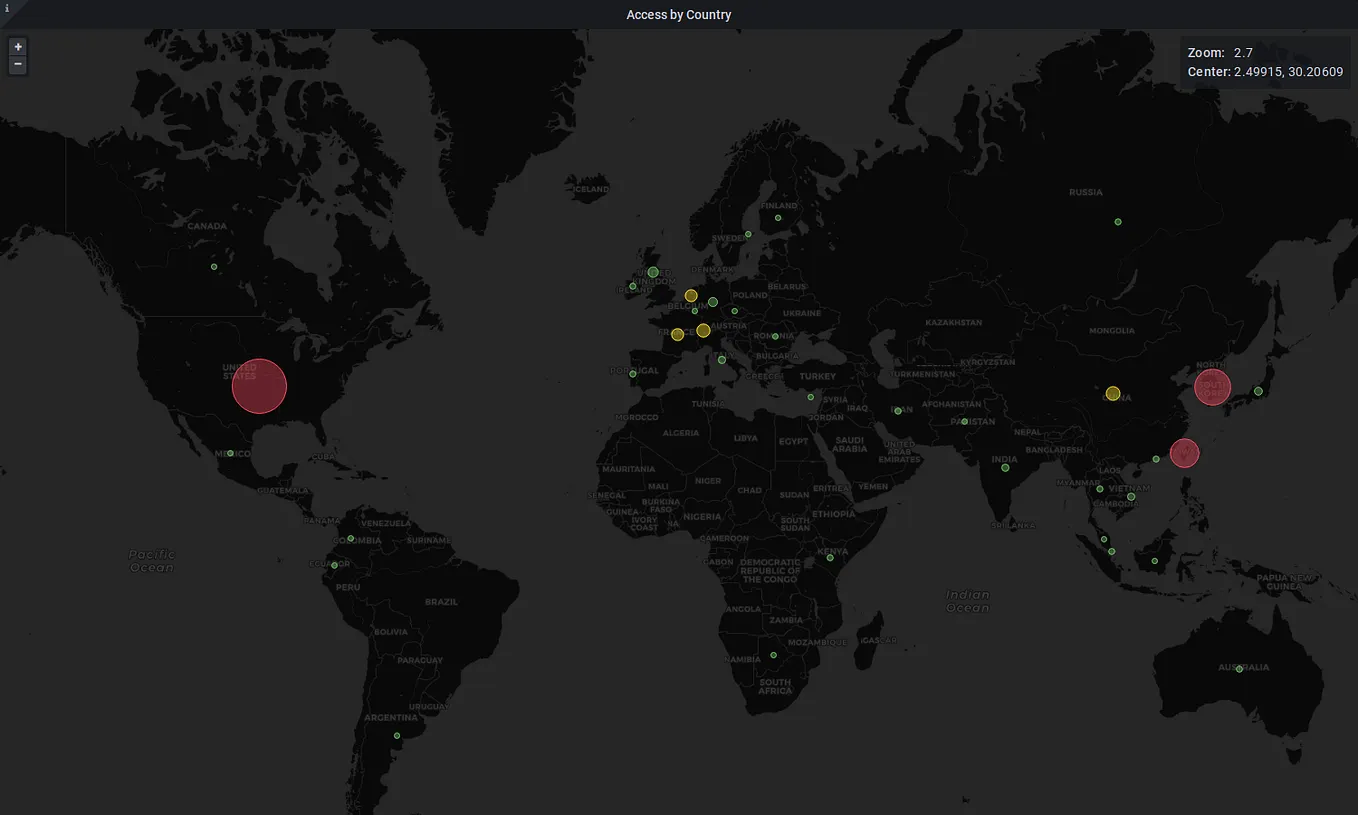This screenshot has height=815, width=1358.
Task: Click the Pacific Ocean label
Action: point(151,561)
